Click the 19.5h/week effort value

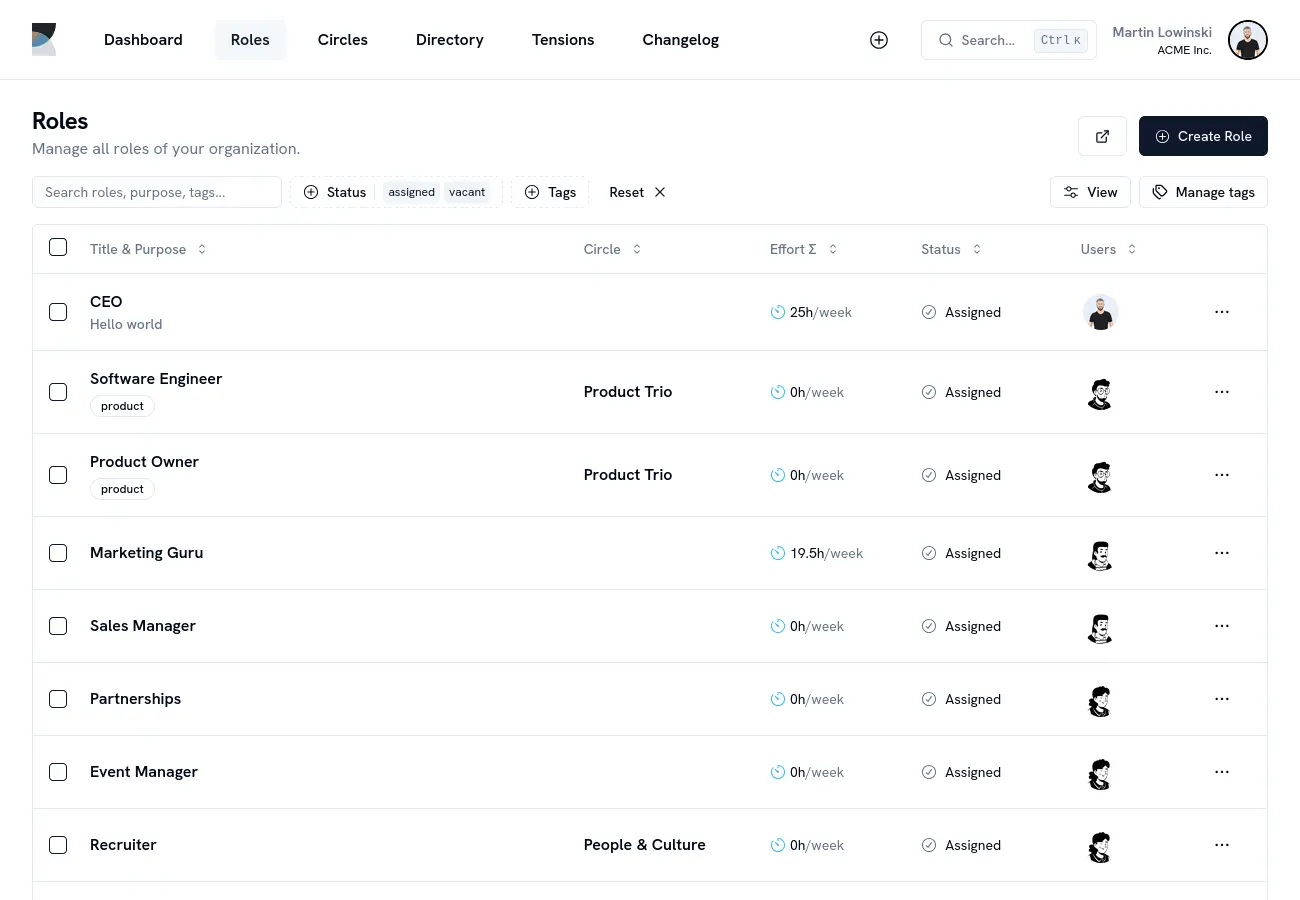click(827, 553)
